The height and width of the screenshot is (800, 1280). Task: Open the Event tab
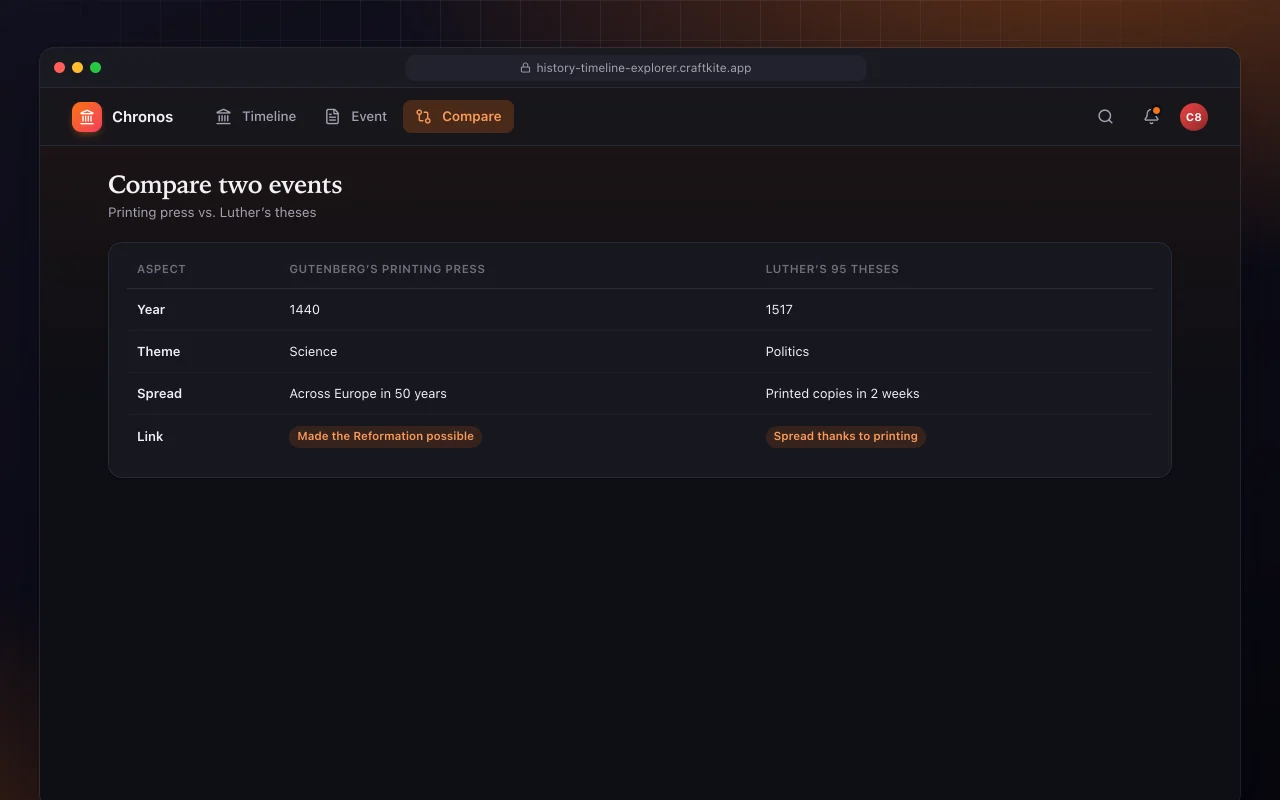356,117
